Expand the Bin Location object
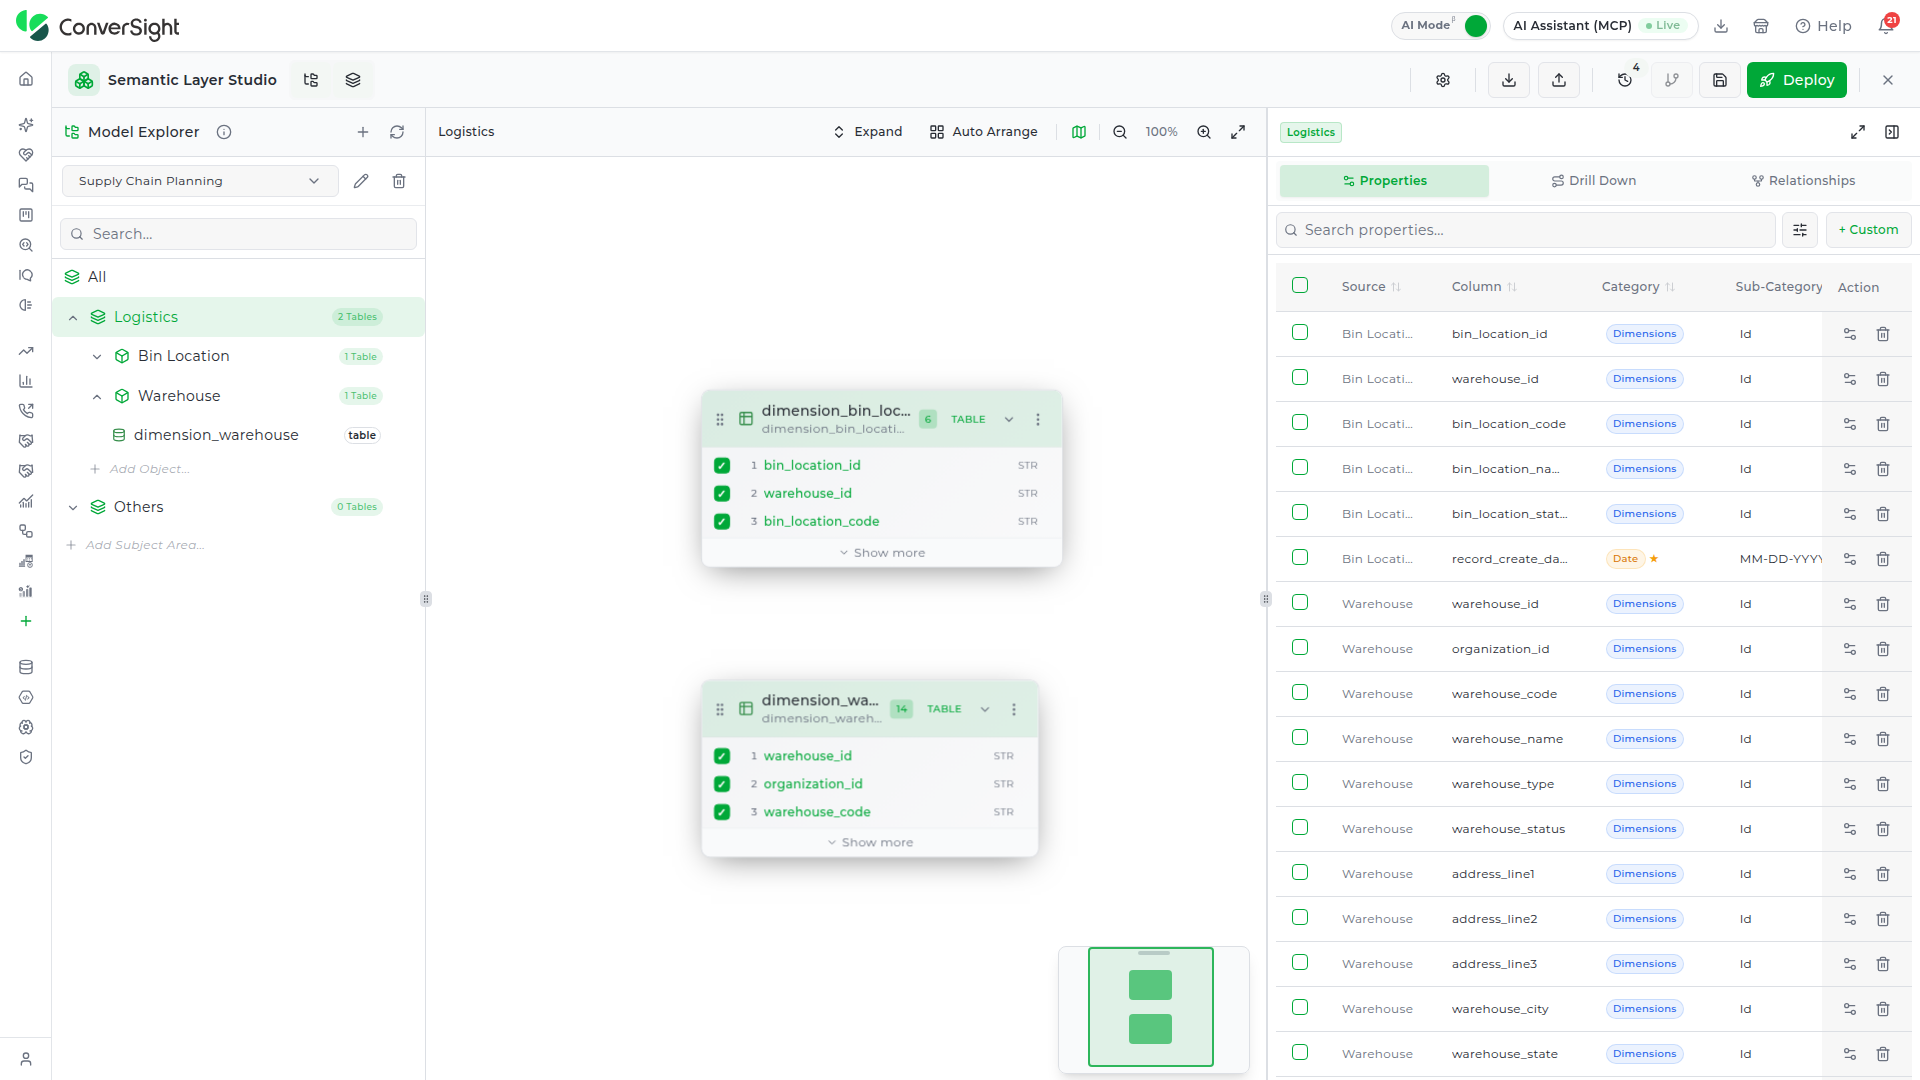 coord(97,357)
